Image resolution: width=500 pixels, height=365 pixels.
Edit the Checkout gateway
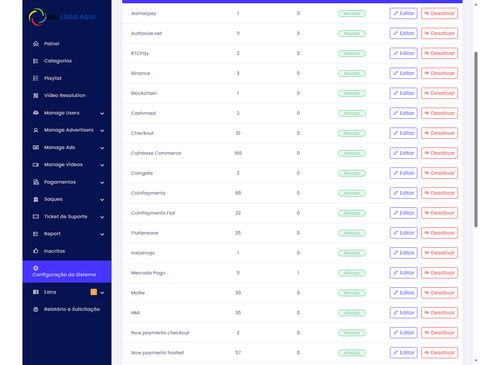tap(403, 133)
